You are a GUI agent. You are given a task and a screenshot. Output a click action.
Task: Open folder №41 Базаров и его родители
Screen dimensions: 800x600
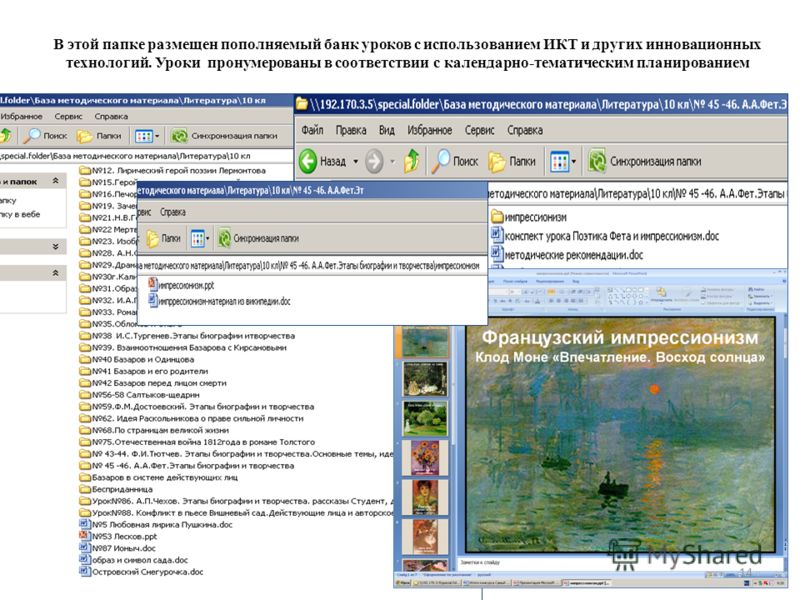(143, 371)
